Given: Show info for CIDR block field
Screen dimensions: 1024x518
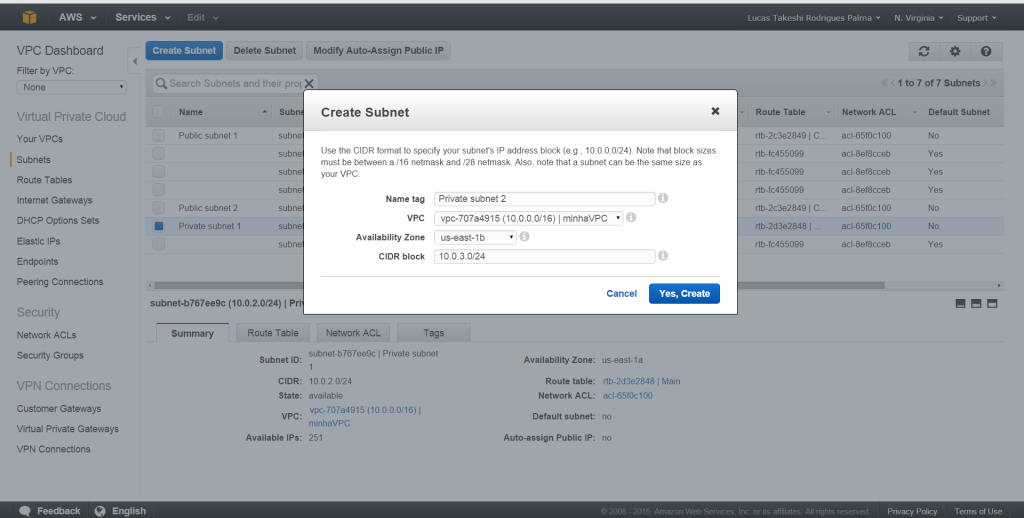Looking at the screenshot, I should (x=663, y=256).
